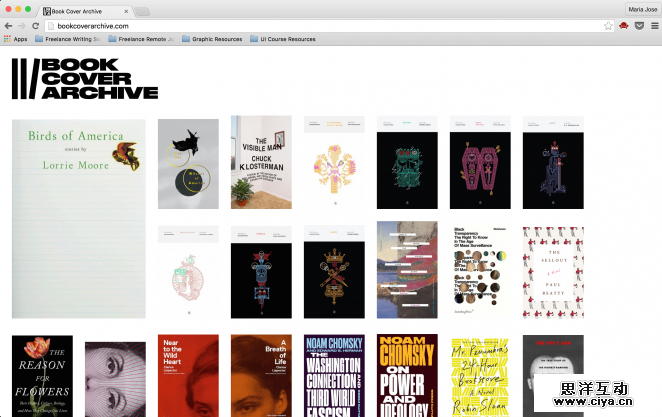
Task: Open a new tab
Action: 142,11
